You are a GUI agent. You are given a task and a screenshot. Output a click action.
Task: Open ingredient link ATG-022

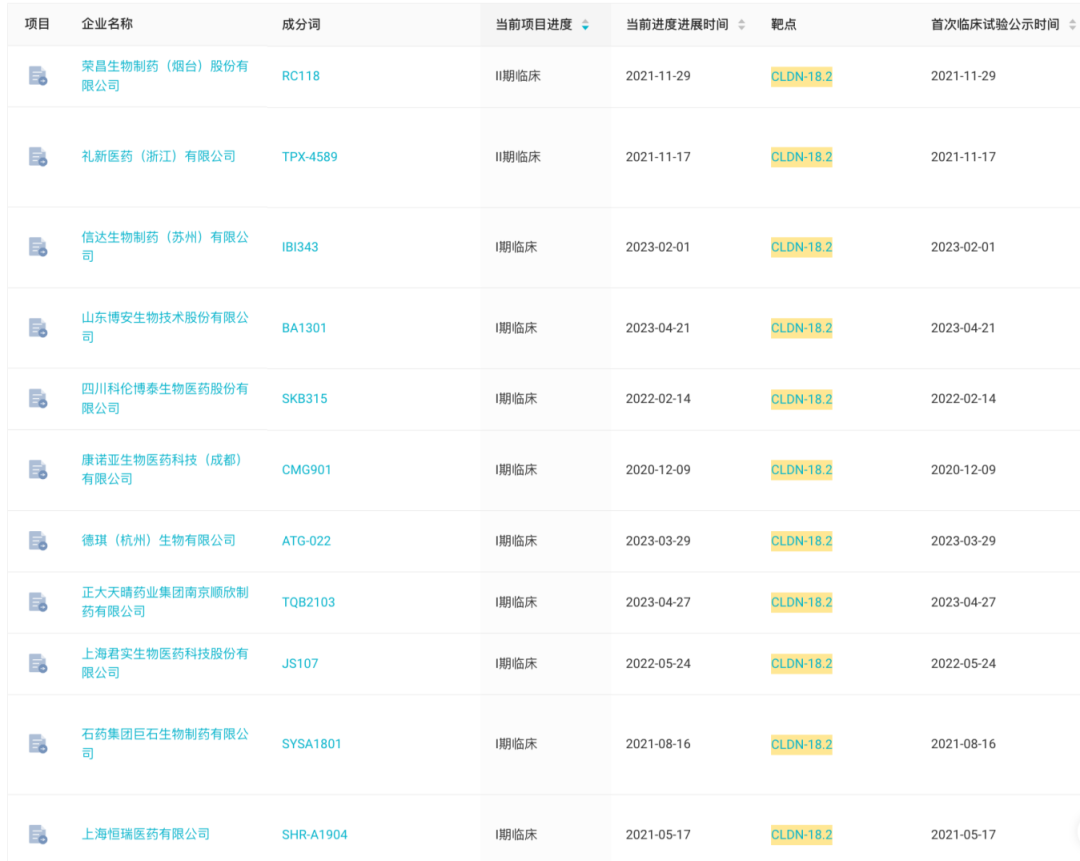coord(306,541)
